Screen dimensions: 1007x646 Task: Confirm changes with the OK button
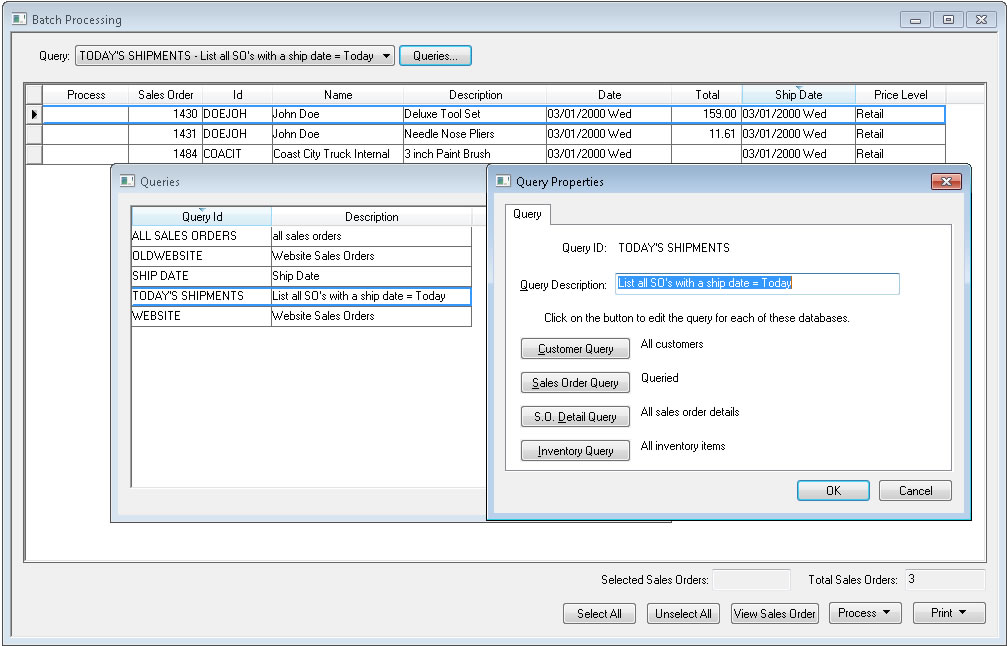click(x=833, y=490)
